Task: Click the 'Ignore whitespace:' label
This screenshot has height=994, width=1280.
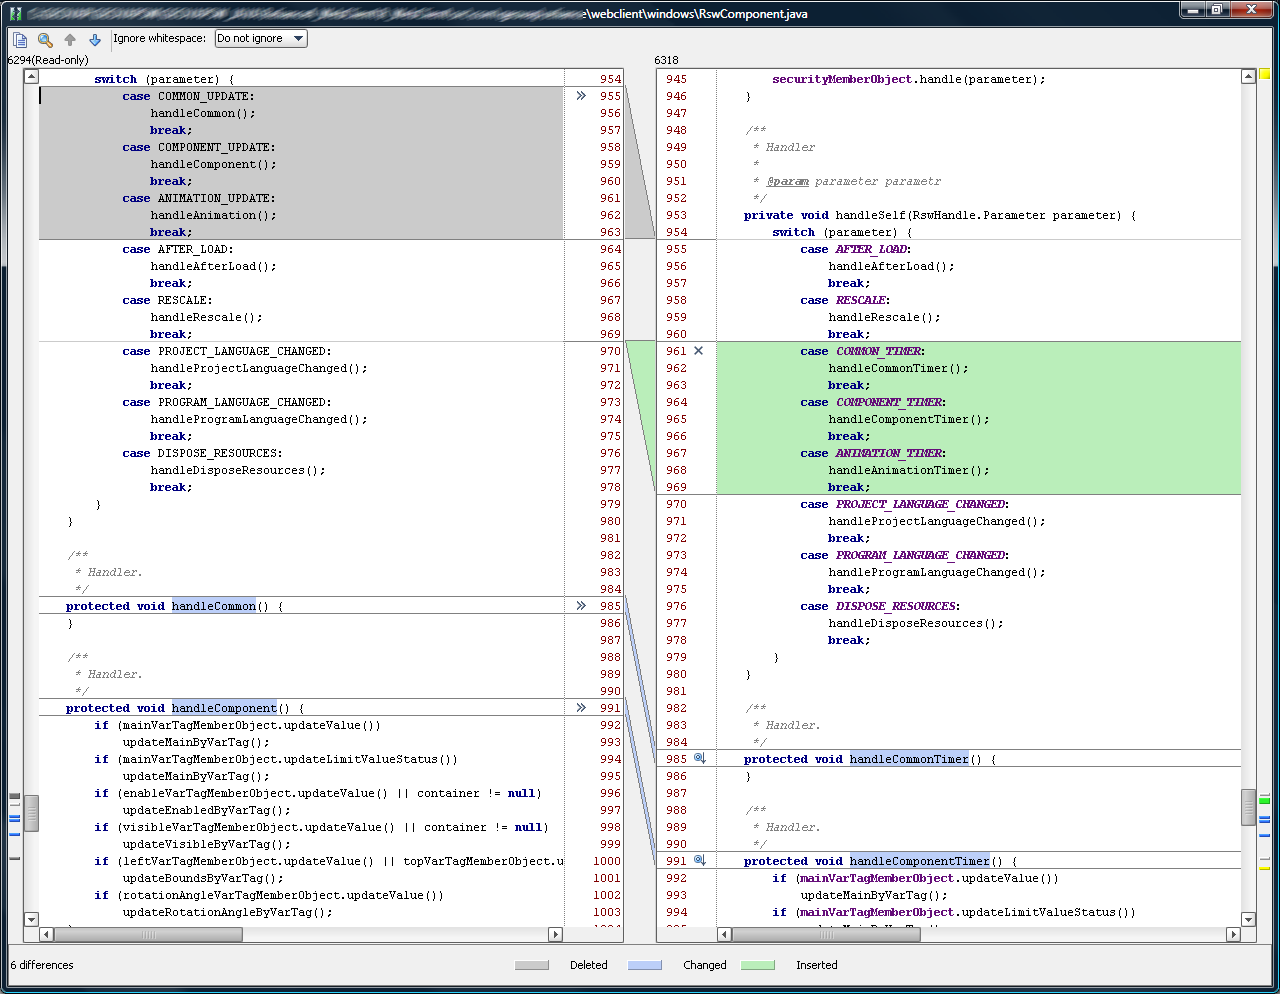Action: [x=160, y=38]
